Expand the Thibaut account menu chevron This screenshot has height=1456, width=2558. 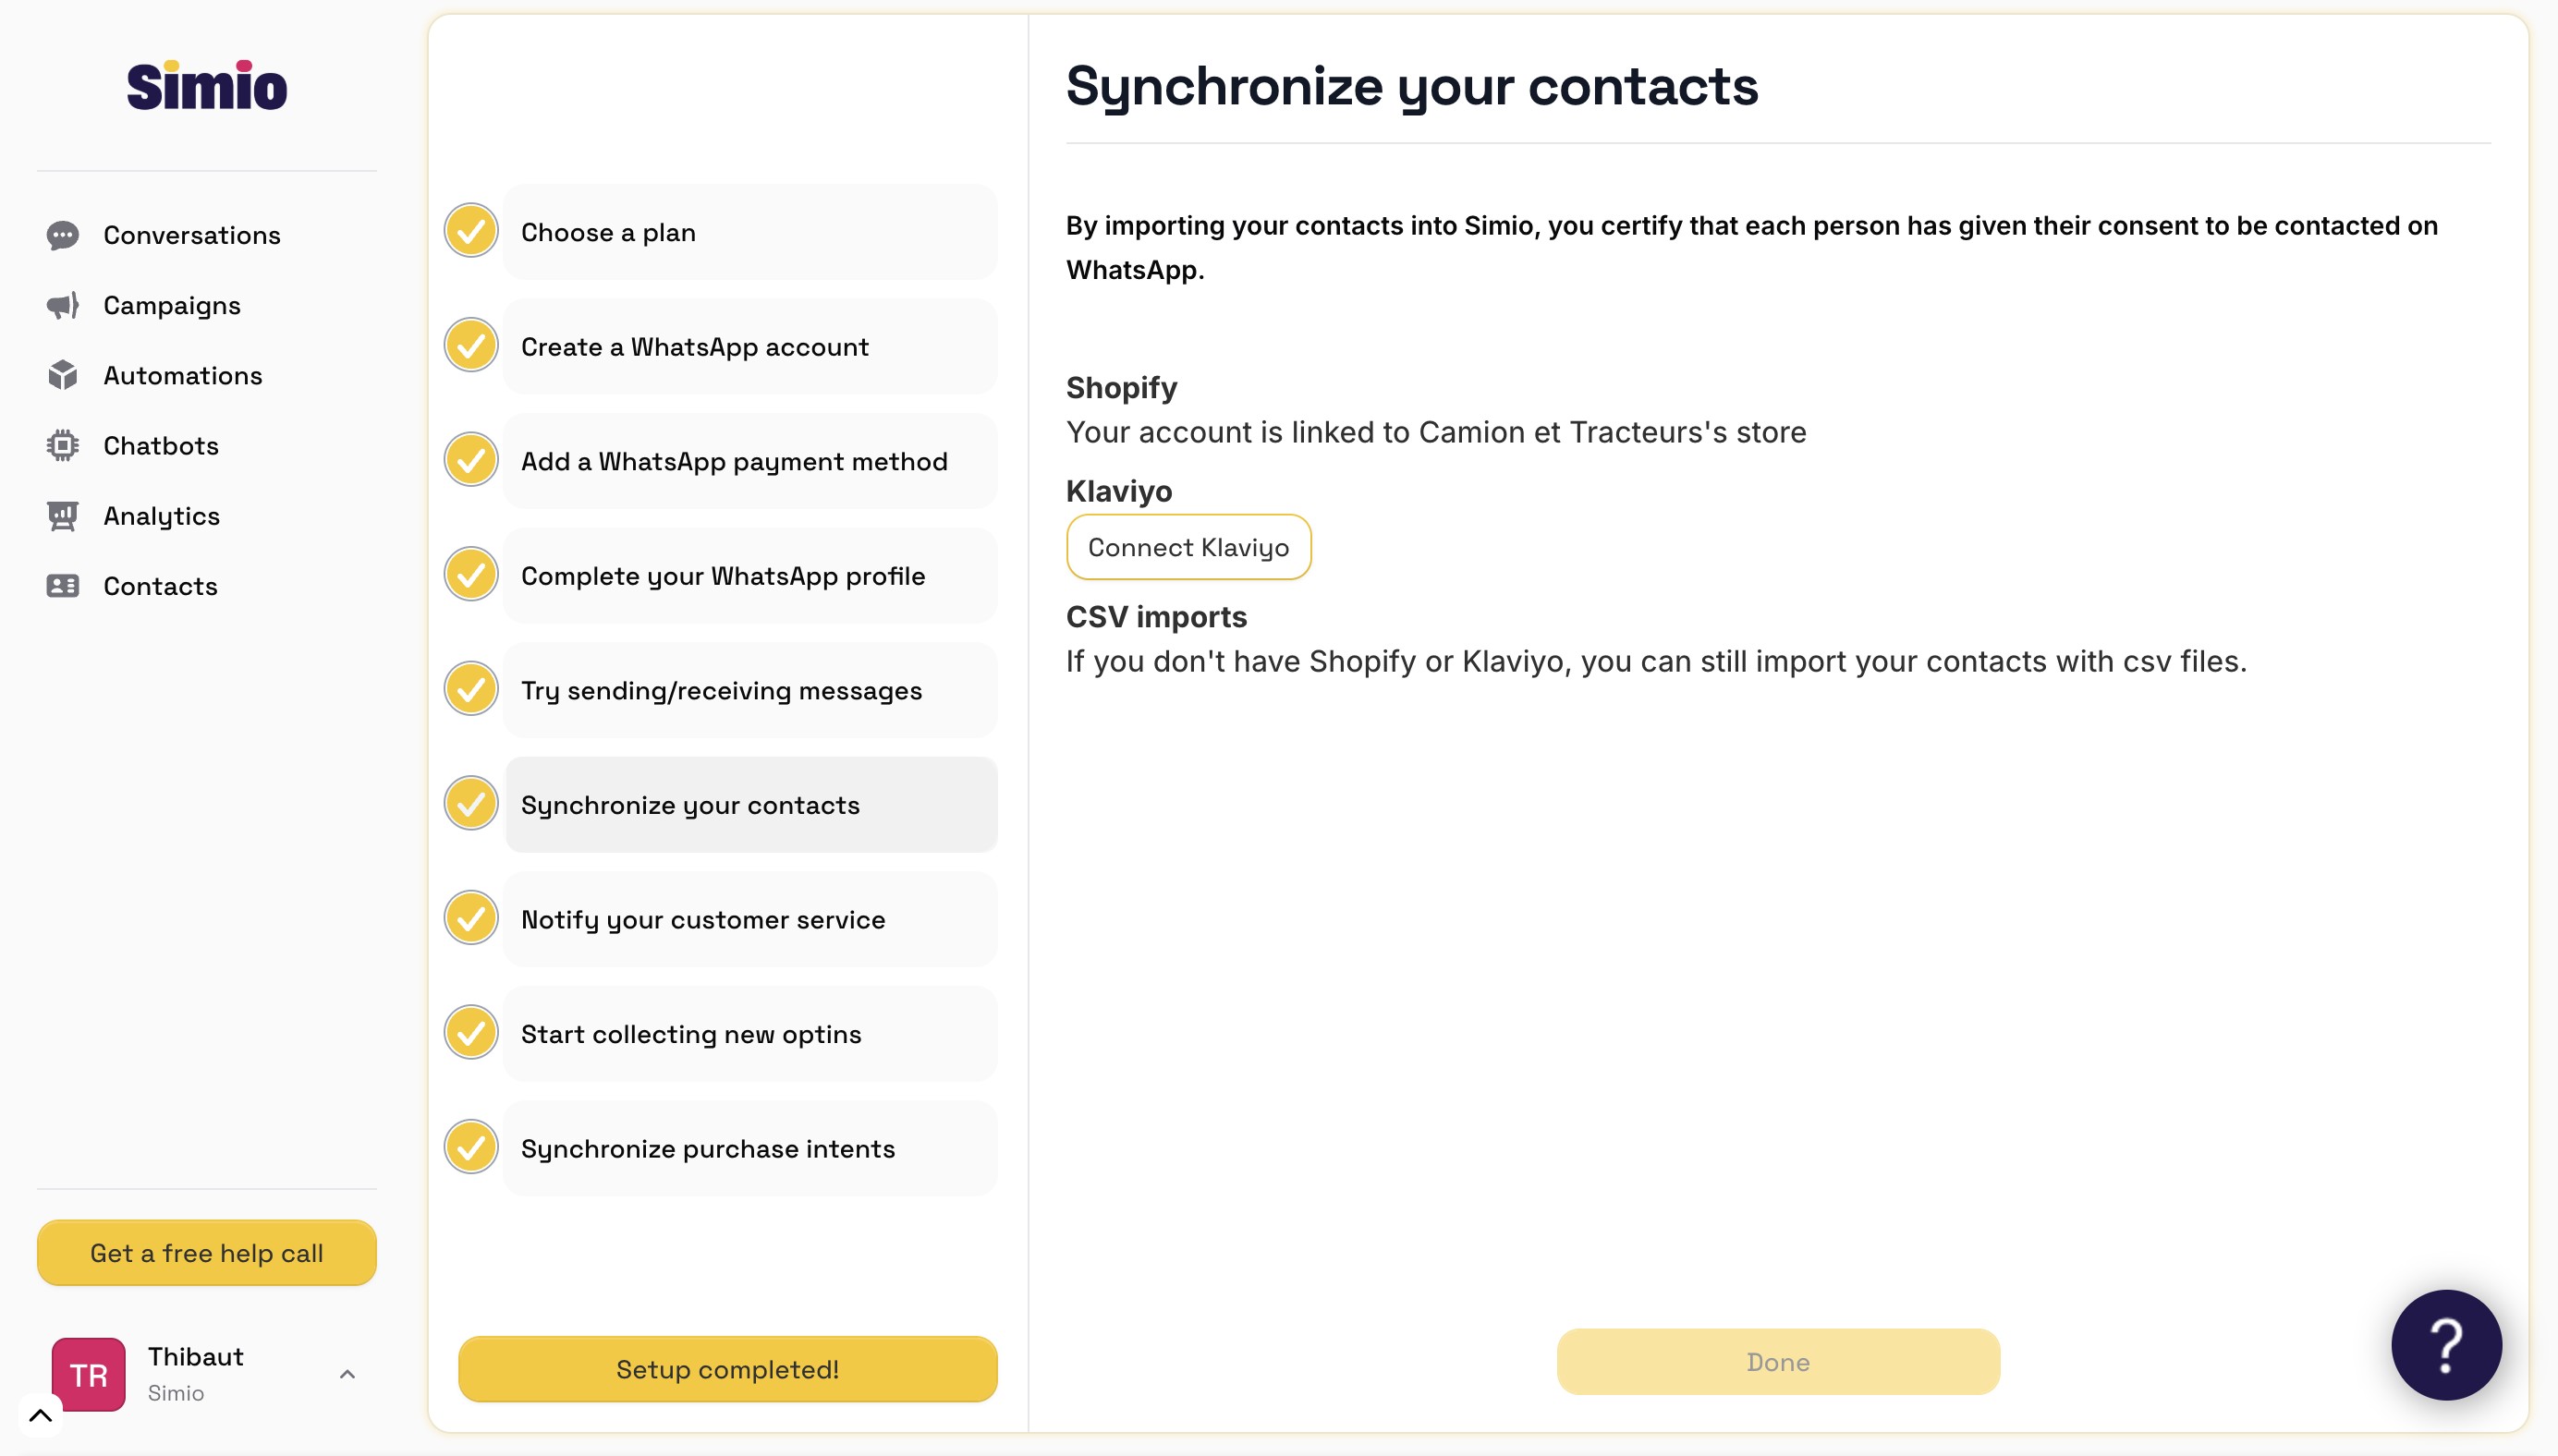pos(347,1374)
